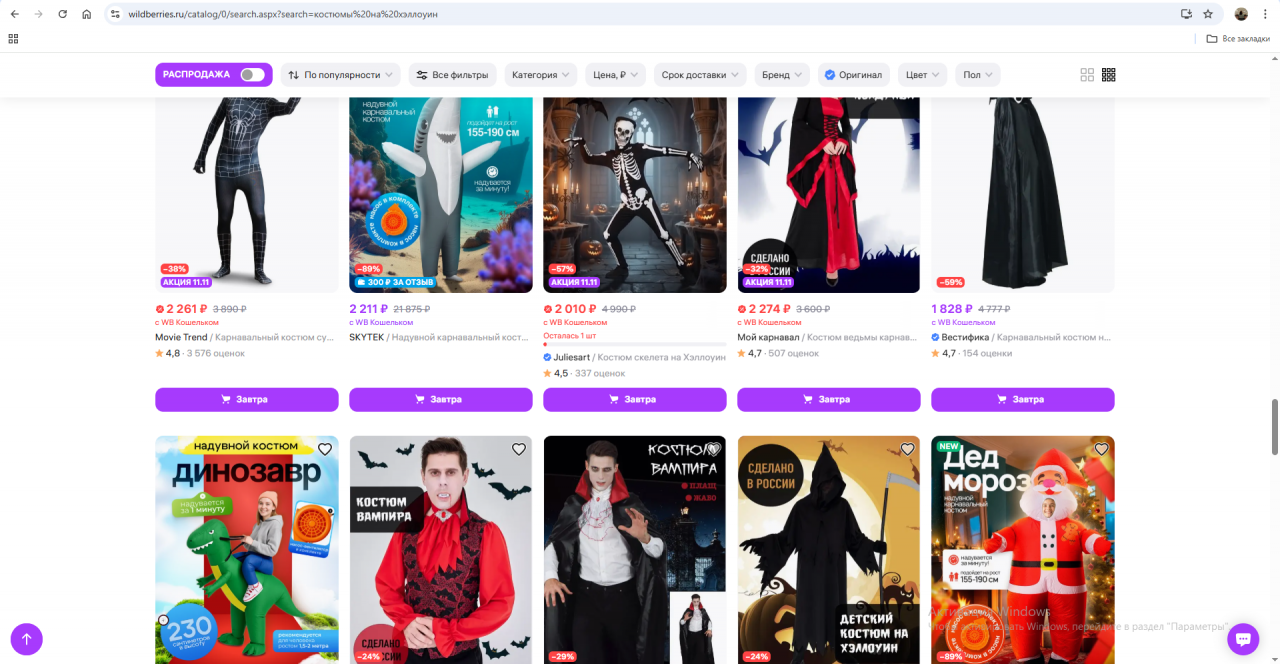
Task: Open the Все фильтры panel
Action: [x=452, y=75]
